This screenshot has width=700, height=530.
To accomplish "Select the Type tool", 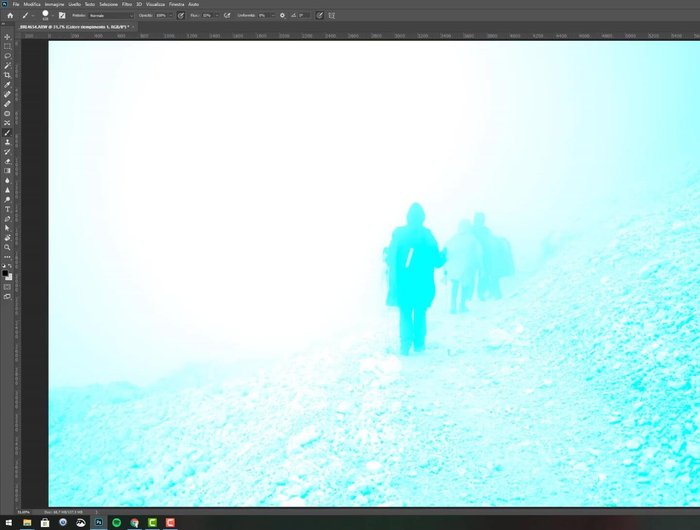I will coord(7,209).
